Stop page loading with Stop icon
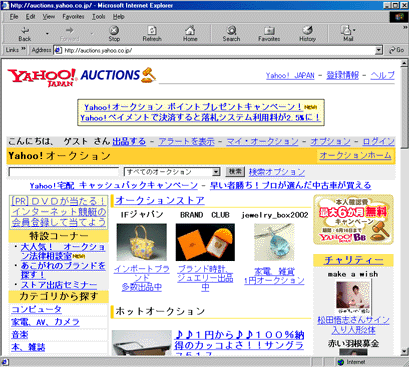The width and height of the screenshot is (409, 367). (114, 34)
